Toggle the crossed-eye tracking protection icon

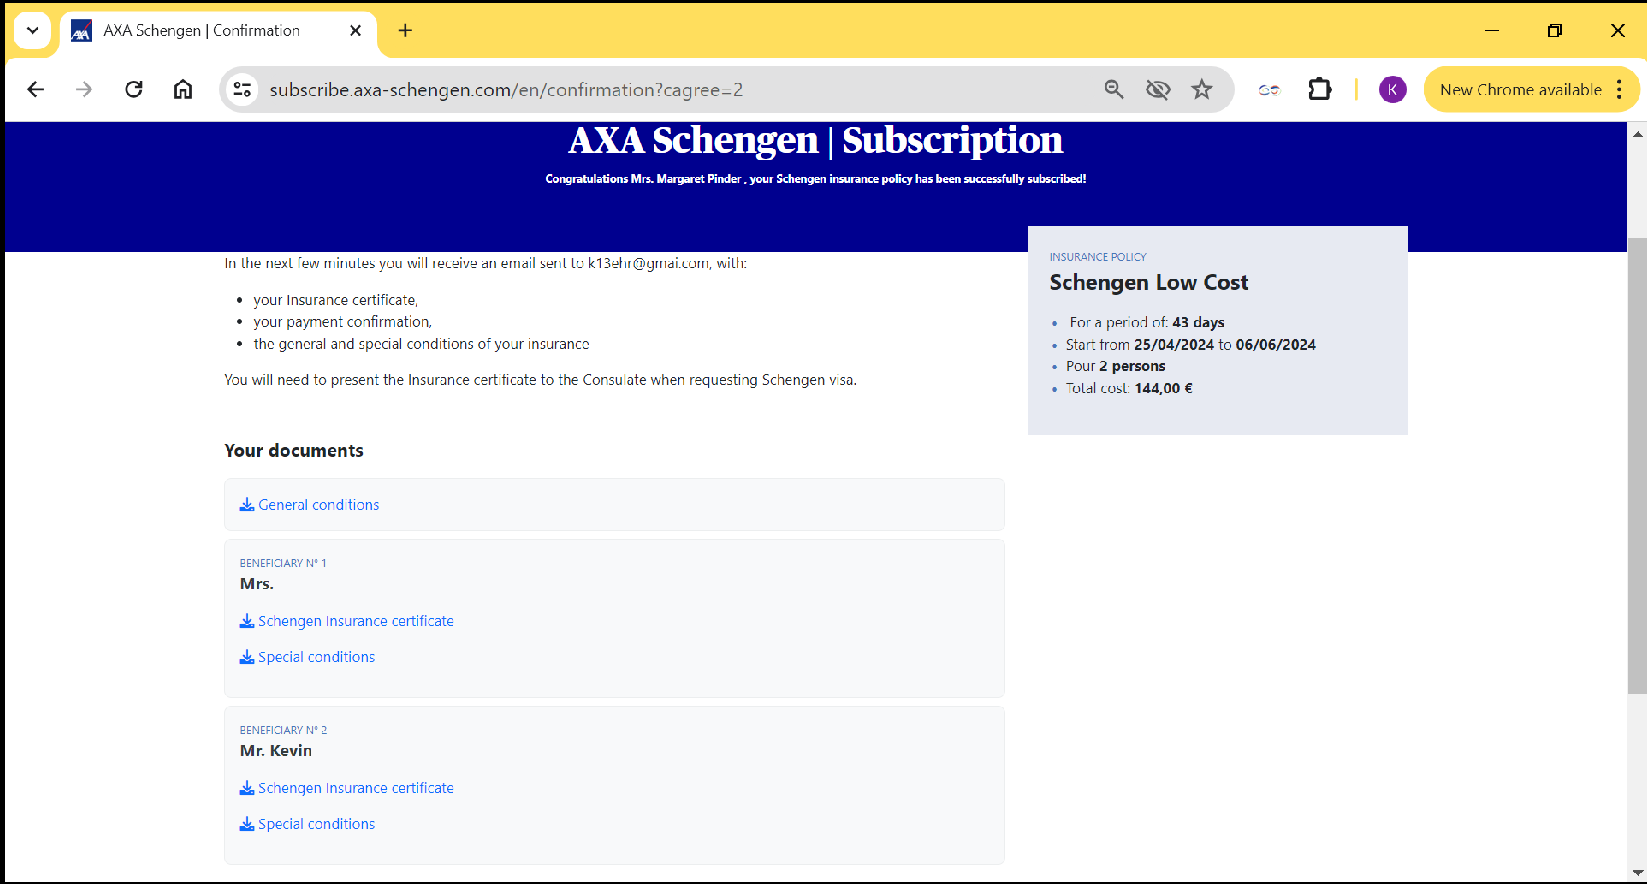(x=1158, y=90)
